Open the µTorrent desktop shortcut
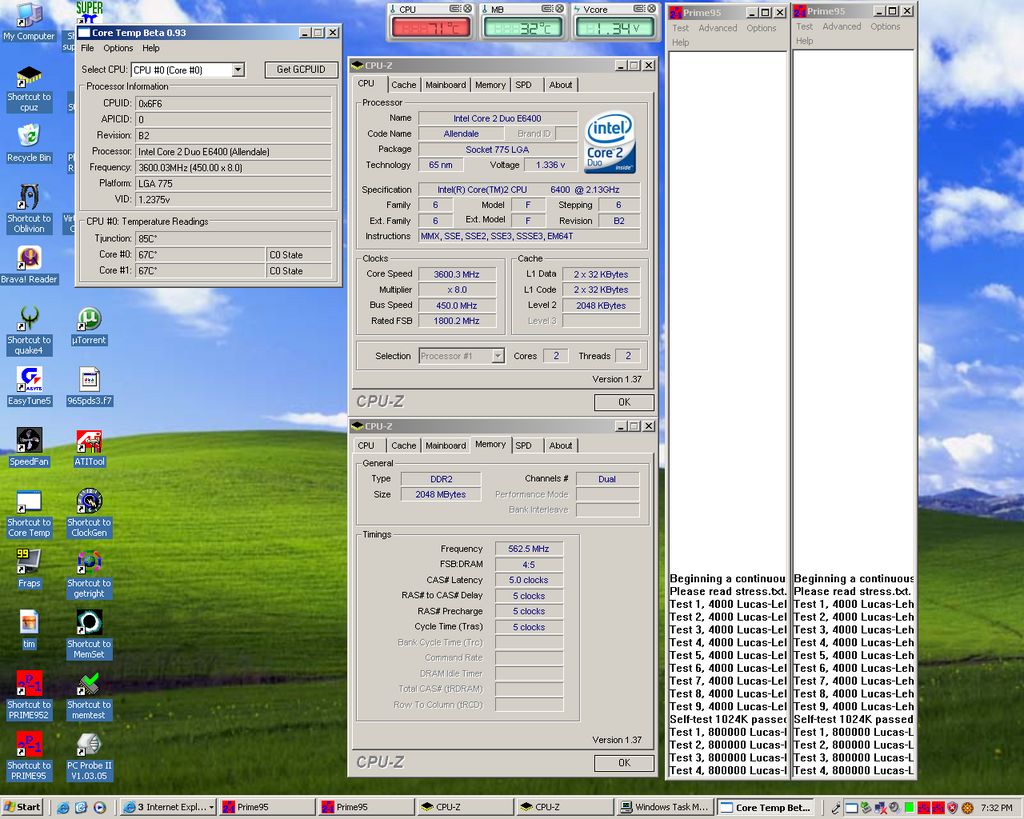Image resolution: width=1024 pixels, height=819 pixels. (x=89, y=320)
